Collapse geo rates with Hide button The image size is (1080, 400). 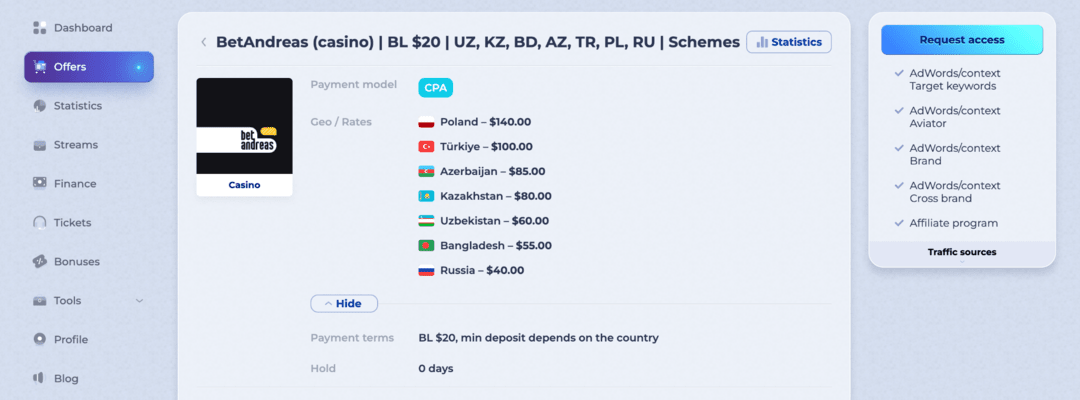pyautogui.click(x=343, y=303)
